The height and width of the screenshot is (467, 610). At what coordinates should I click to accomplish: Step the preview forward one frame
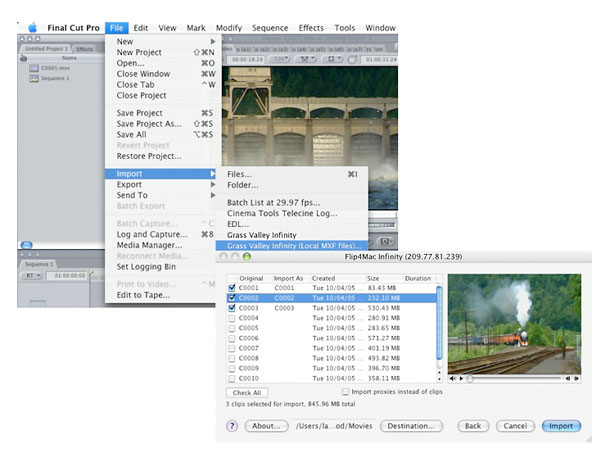[x=577, y=378]
